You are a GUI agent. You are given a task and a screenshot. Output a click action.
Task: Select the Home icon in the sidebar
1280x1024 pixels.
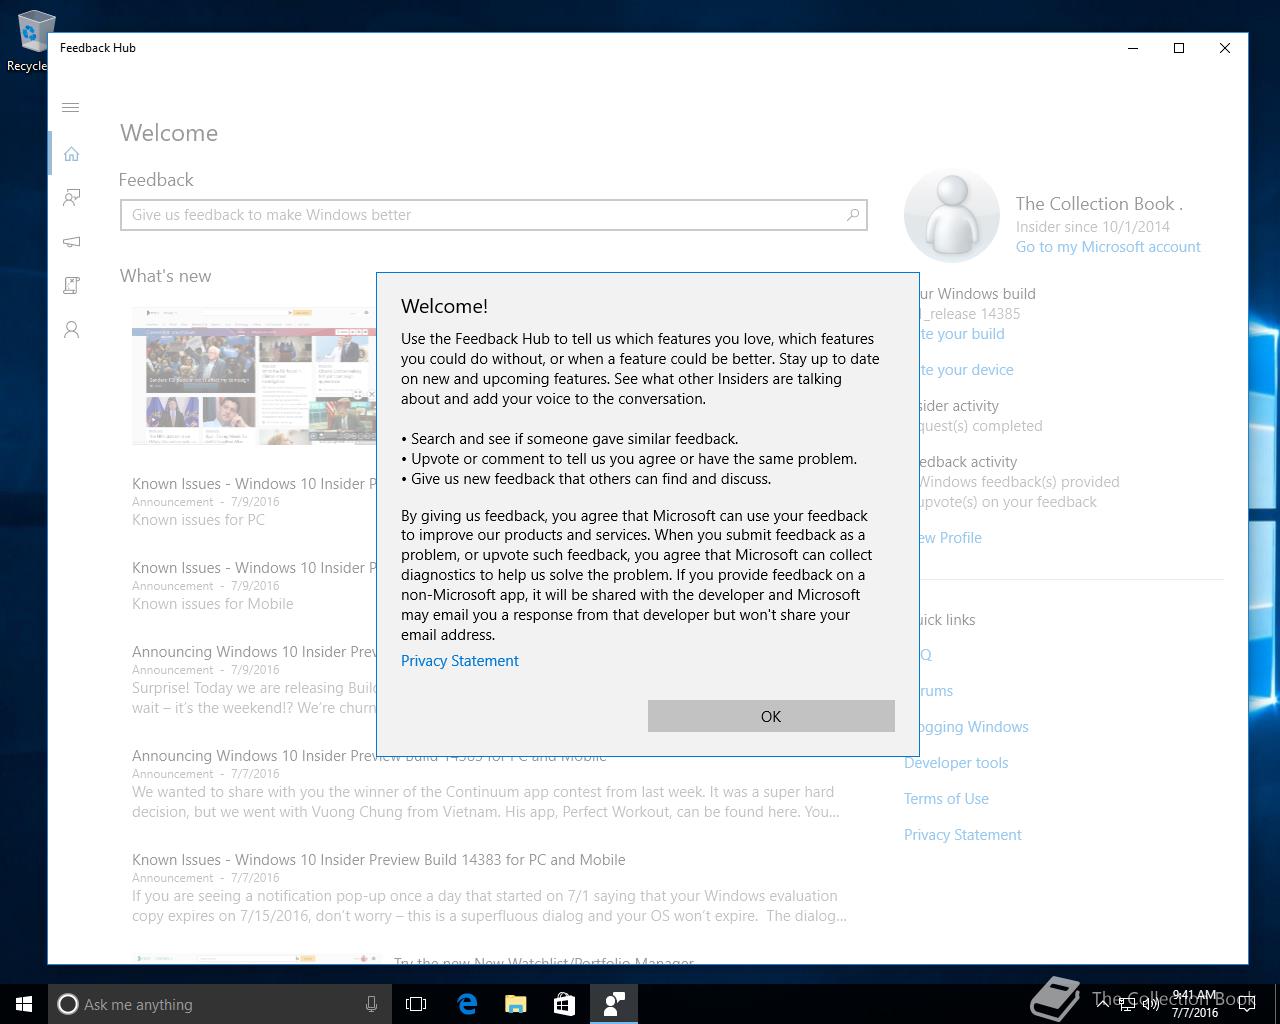(x=71, y=154)
